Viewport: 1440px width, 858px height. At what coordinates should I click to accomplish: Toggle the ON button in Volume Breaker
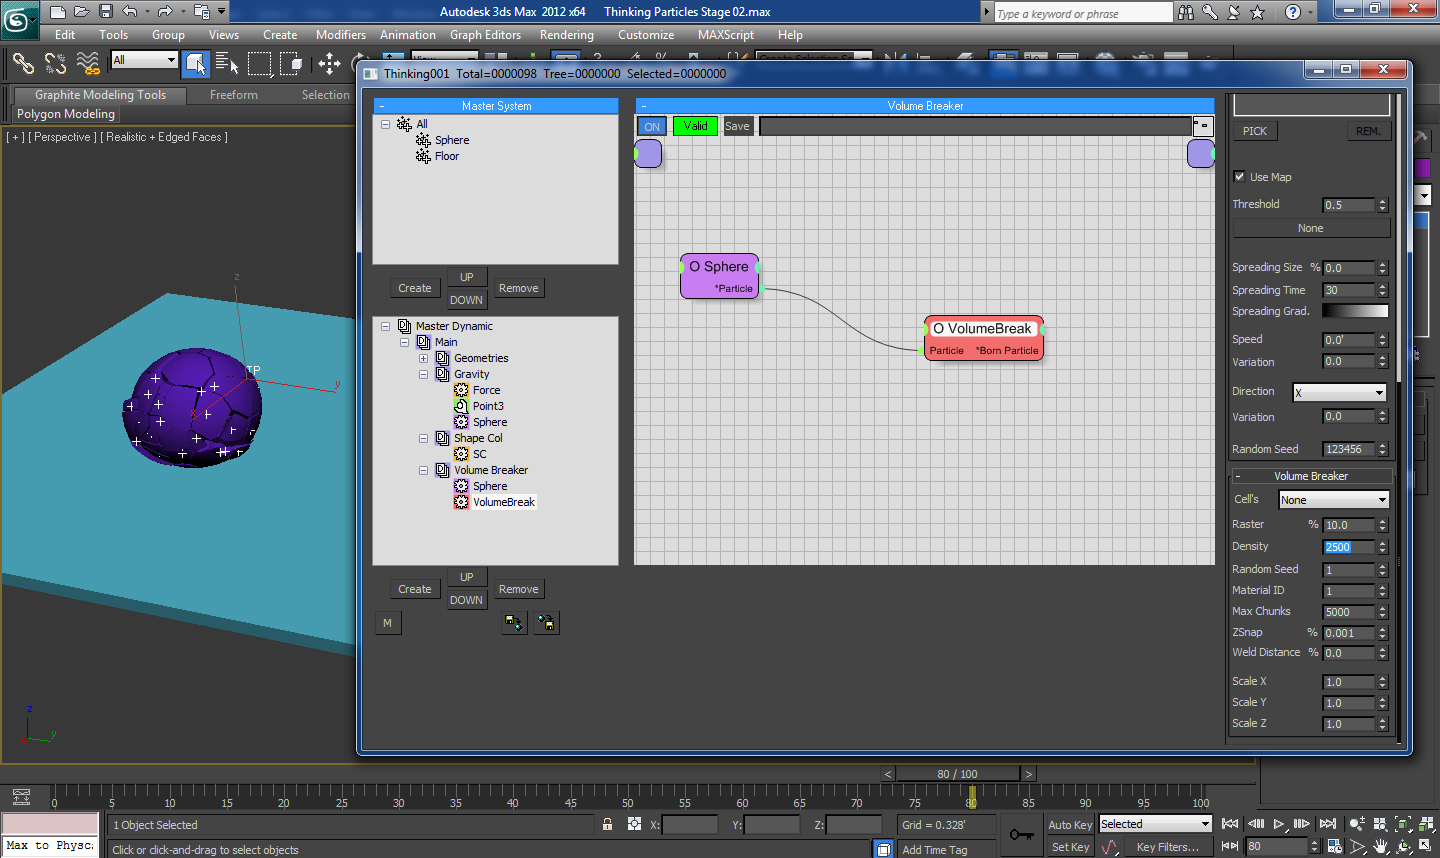pos(652,126)
